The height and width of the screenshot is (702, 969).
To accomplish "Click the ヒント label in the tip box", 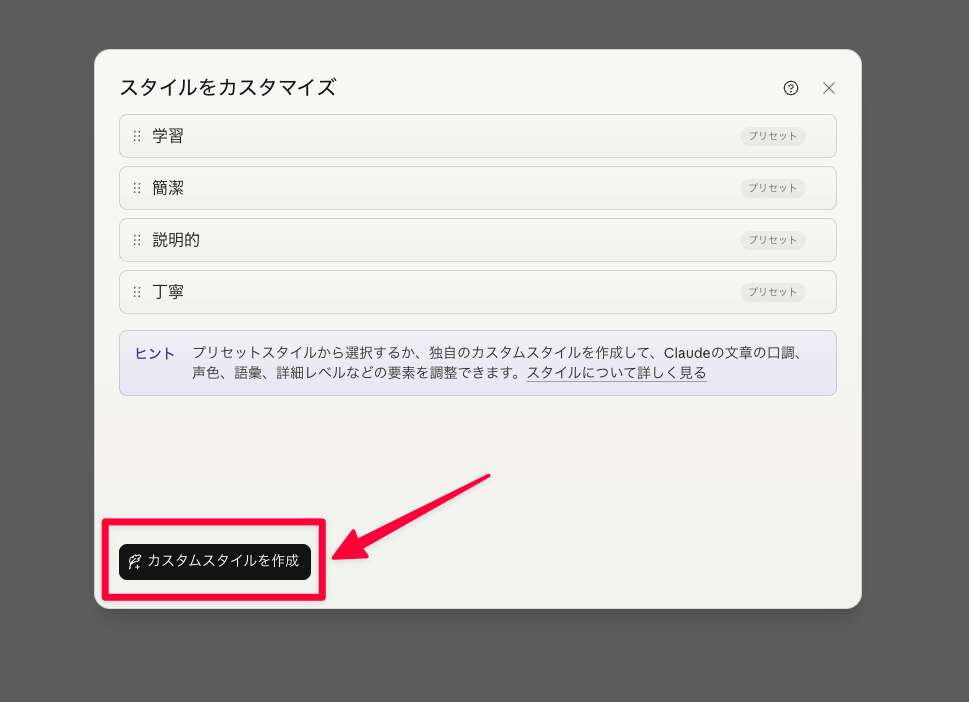I will point(155,353).
